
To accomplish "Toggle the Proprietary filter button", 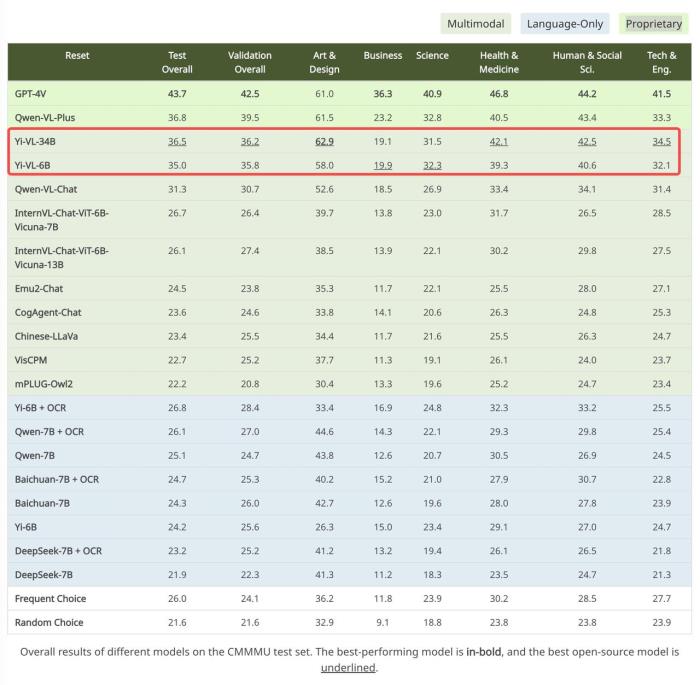I will click(x=654, y=24).
